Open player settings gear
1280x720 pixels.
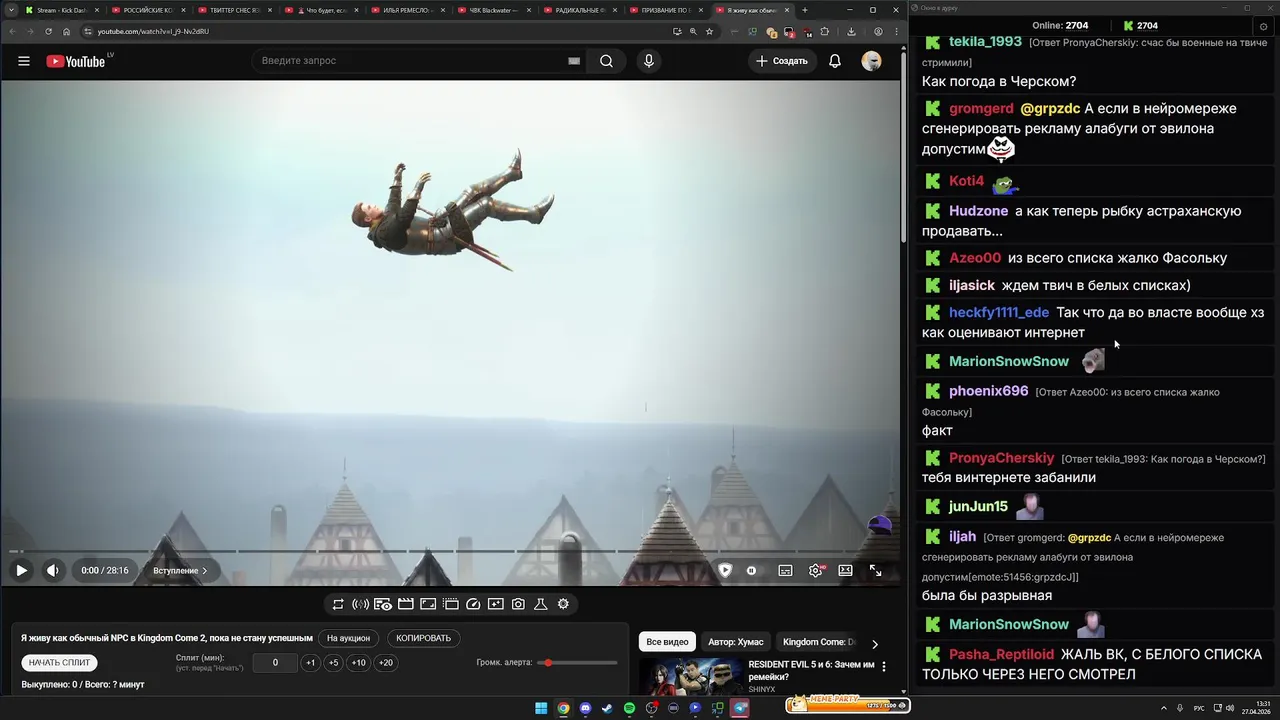[815, 570]
